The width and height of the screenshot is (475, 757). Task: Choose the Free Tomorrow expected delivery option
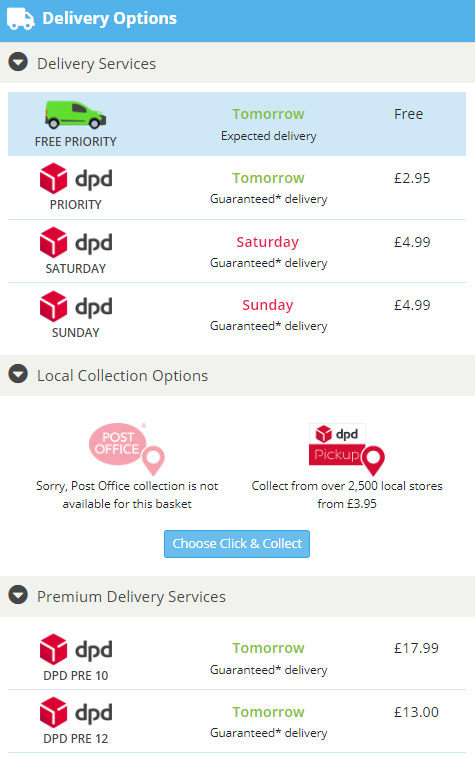pyautogui.click(x=237, y=124)
